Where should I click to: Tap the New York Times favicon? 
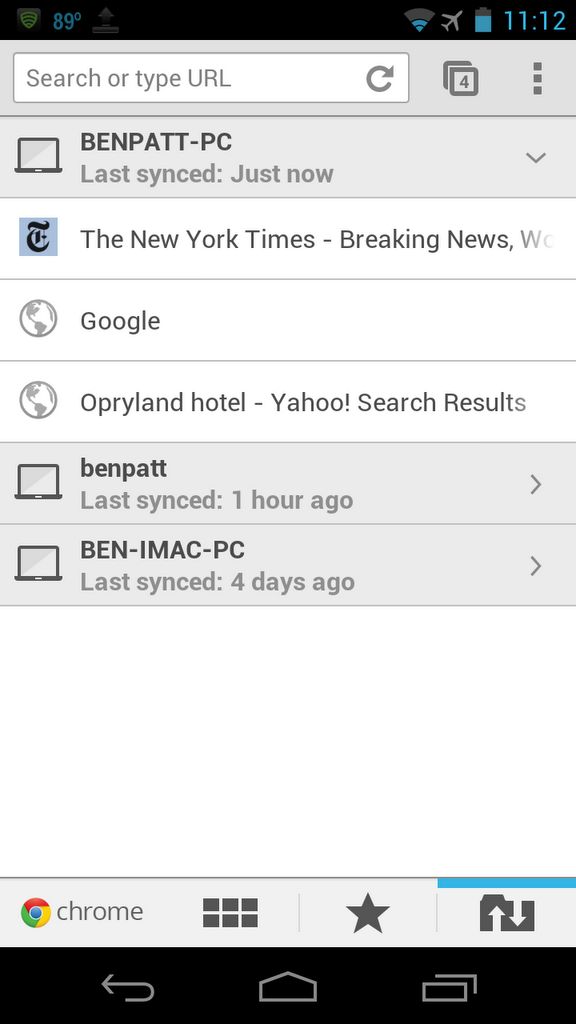(38, 237)
